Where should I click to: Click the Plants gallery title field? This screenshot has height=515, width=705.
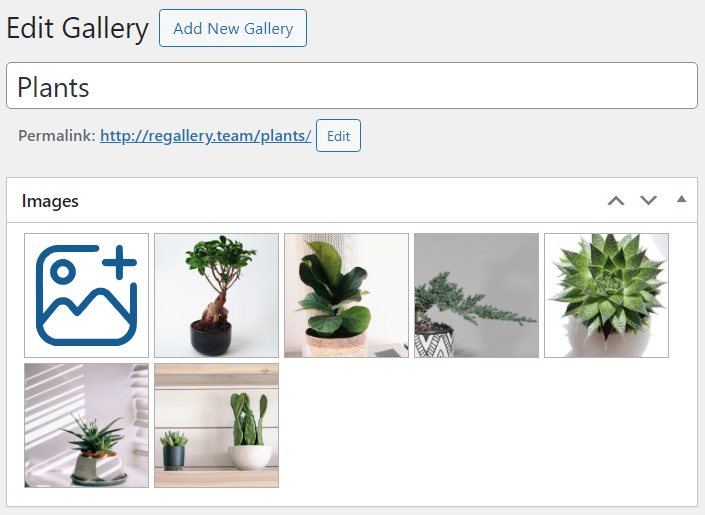pos(352,85)
